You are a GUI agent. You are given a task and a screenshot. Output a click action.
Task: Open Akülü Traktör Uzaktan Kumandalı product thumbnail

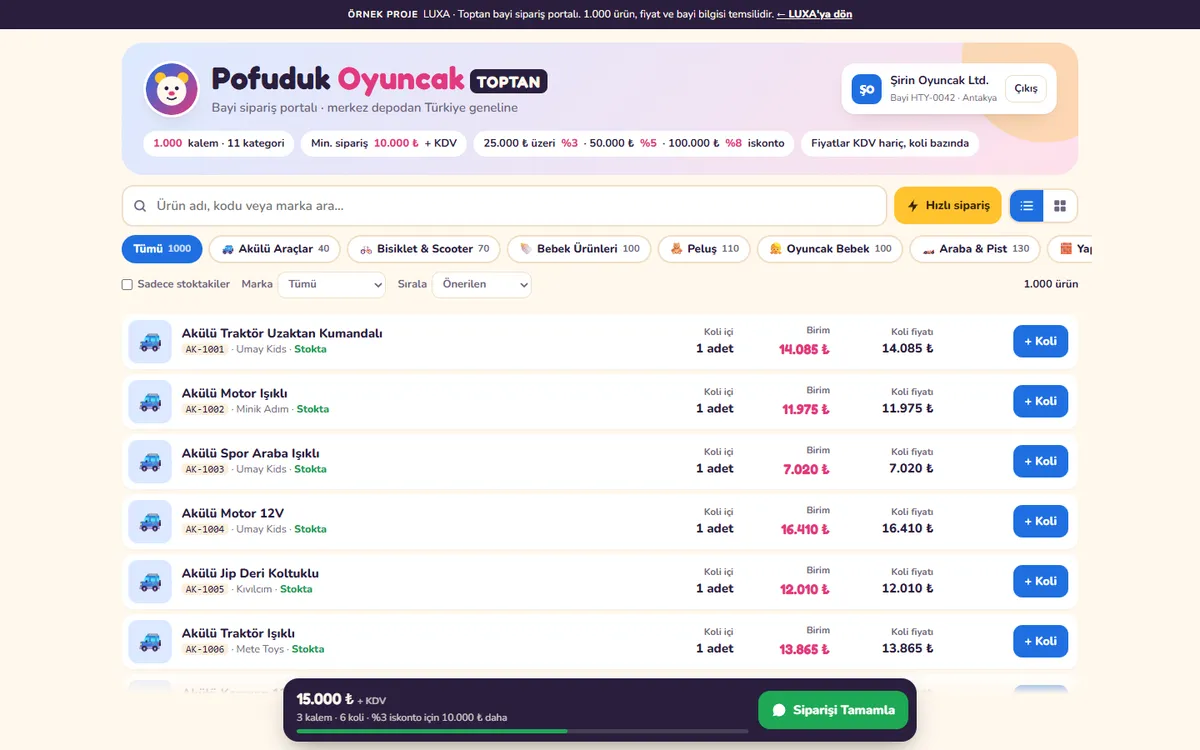click(x=150, y=342)
